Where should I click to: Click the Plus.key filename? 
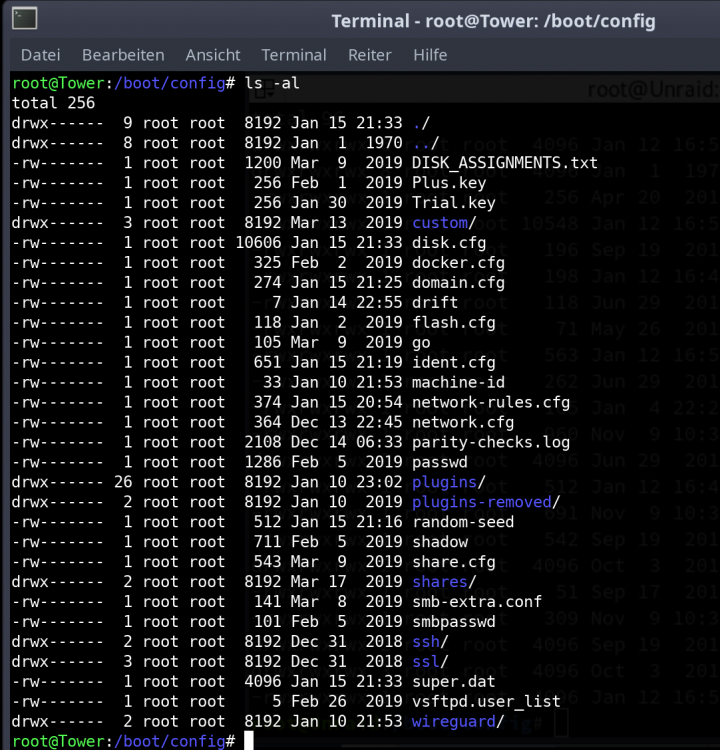click(449, 183)
